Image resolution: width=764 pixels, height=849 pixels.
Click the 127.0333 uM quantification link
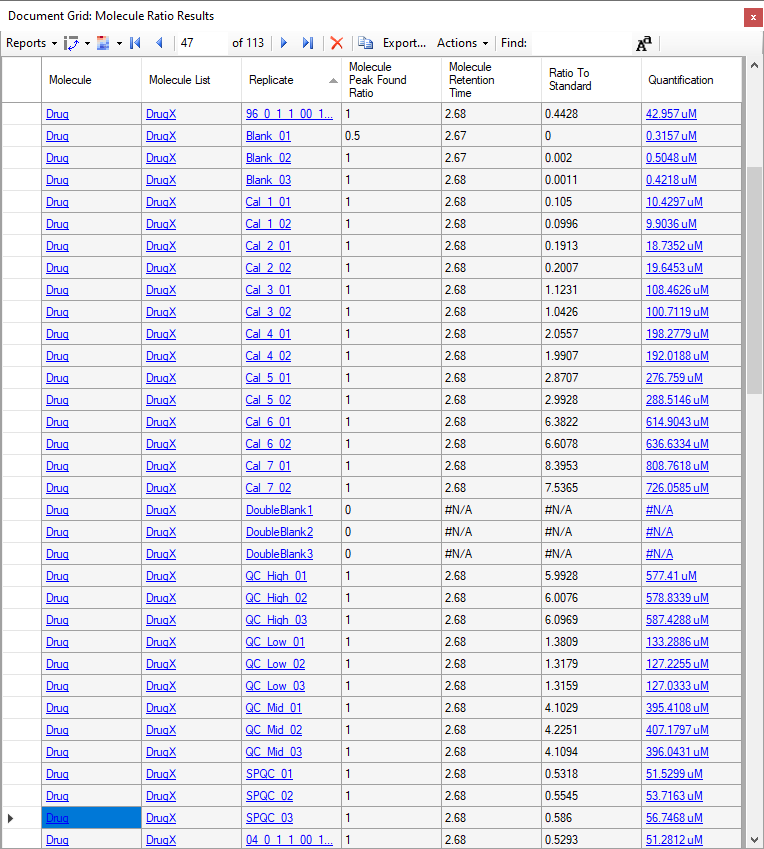677,686
